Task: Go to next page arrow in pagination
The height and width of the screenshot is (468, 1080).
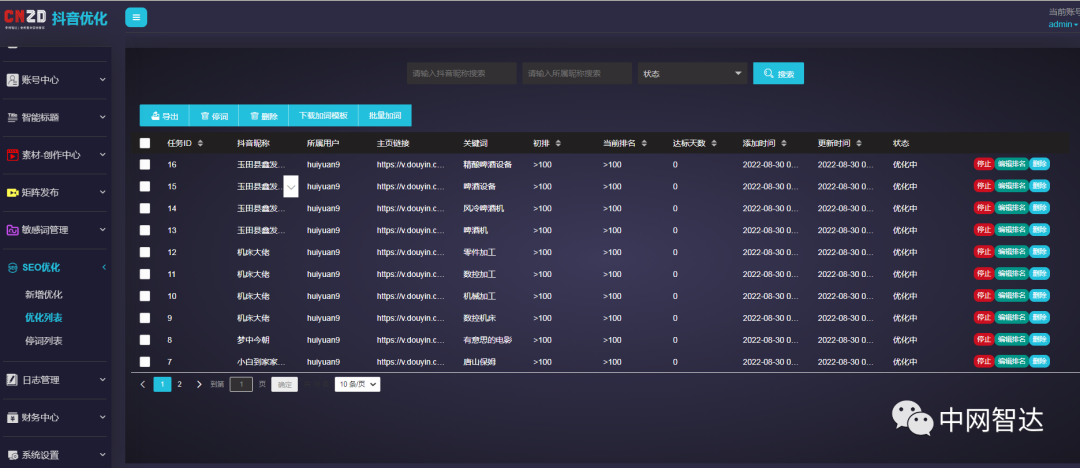Action: pyautogui.click(x=199, y=384)
